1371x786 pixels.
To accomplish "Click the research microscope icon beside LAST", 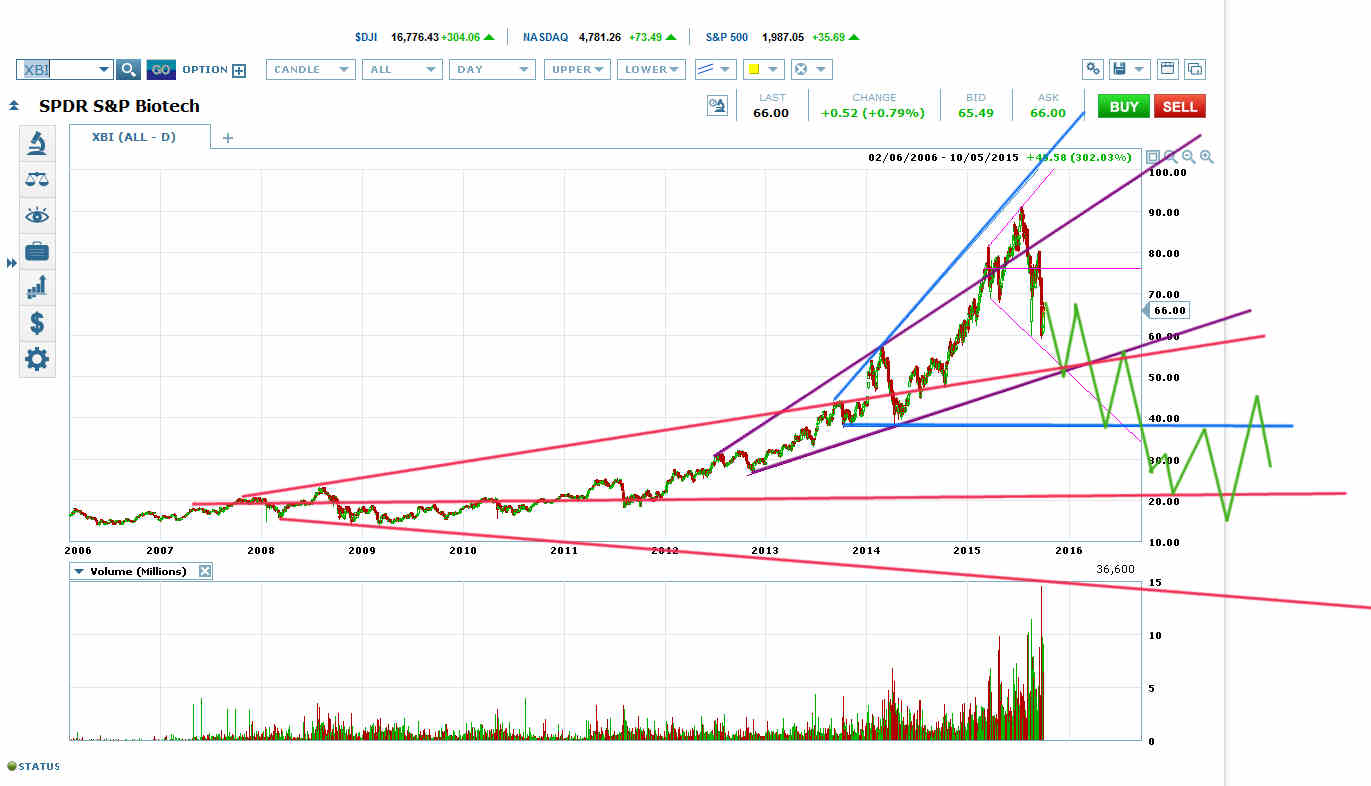I will point(717,106).
